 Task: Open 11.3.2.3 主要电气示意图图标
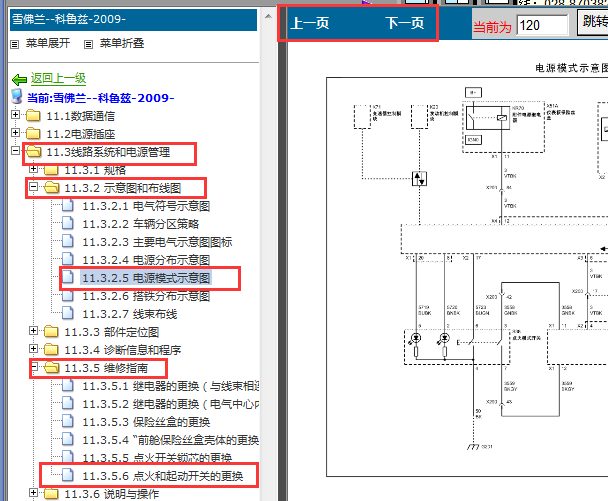coord(157,242)
